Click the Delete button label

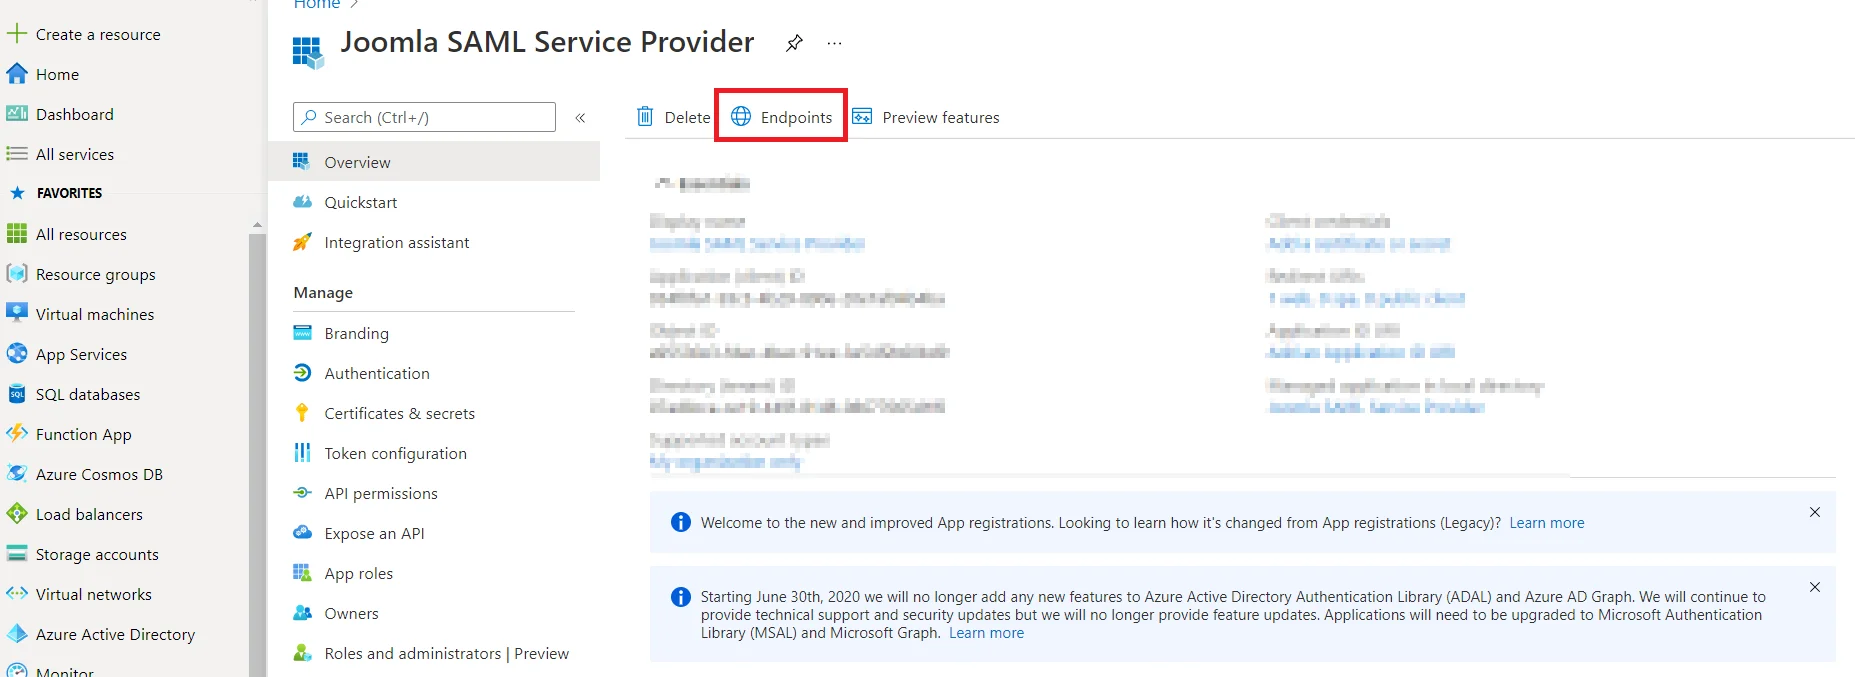pos(687,117)
